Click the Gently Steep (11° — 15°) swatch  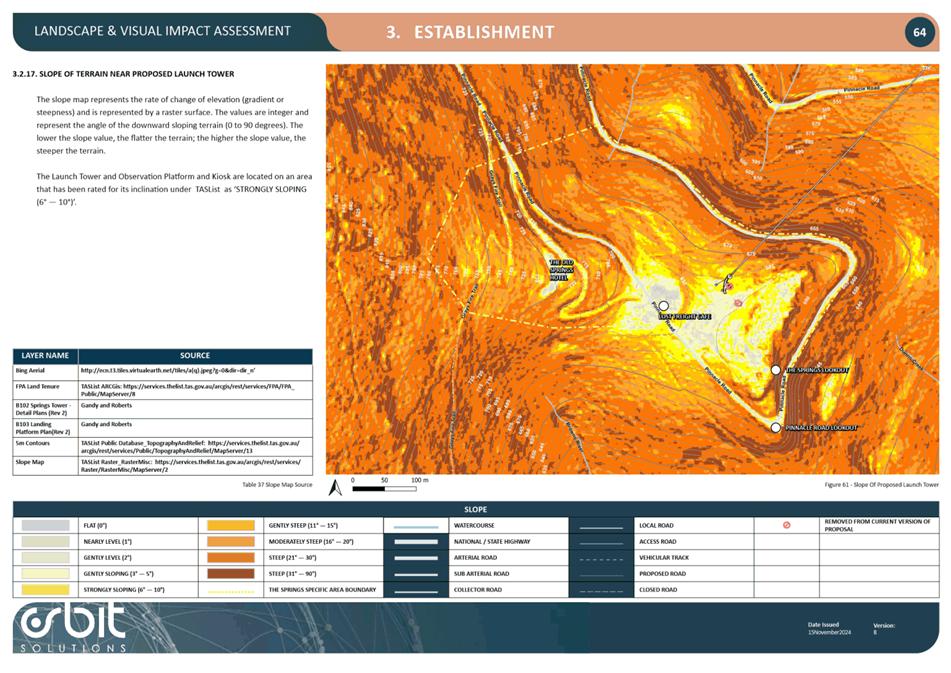click(x=230, y=525)
